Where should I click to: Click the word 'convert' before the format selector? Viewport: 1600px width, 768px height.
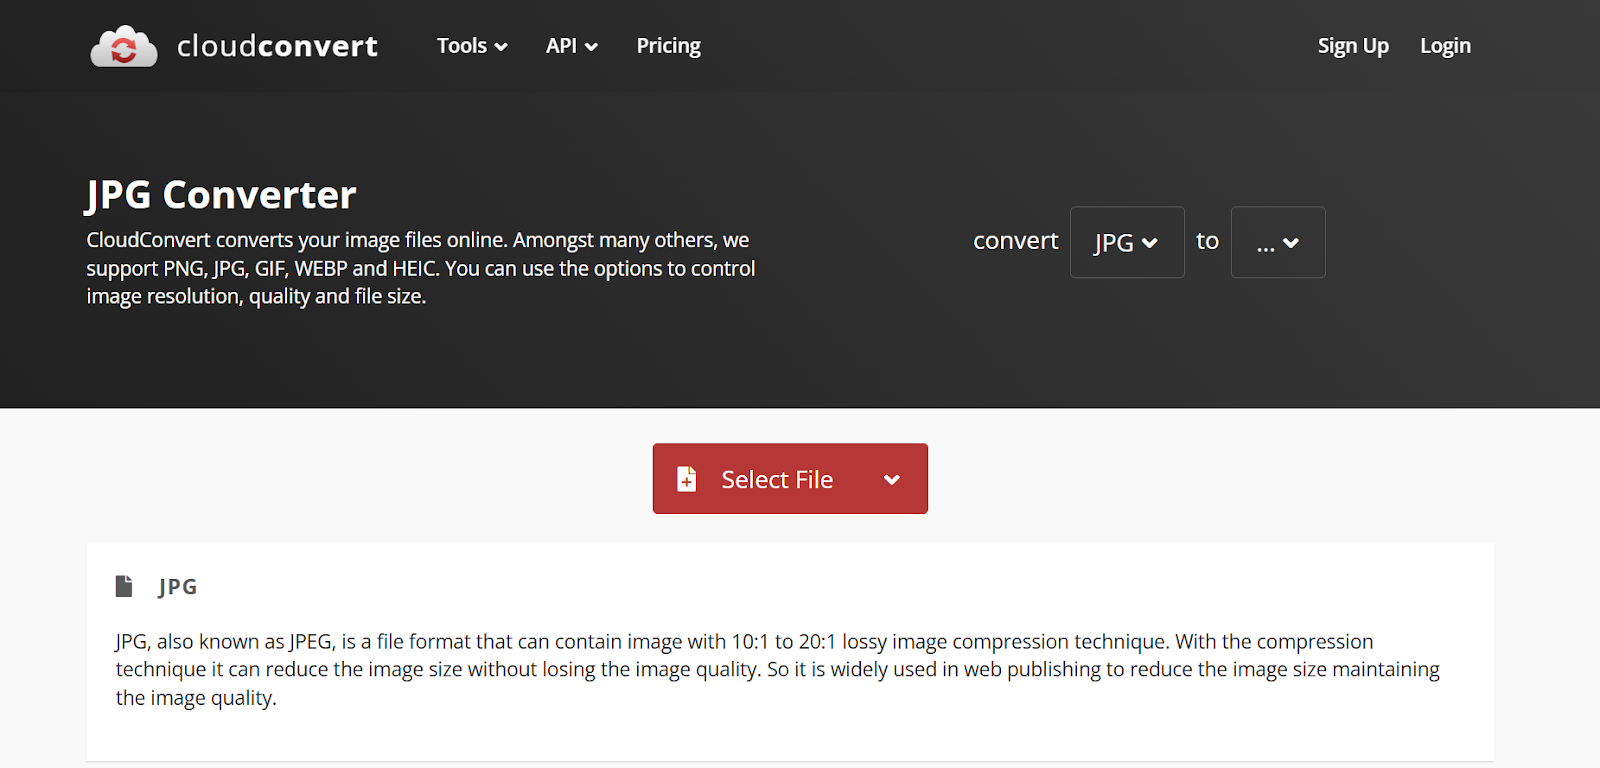pyautogui.click(x=1016, y=241)
